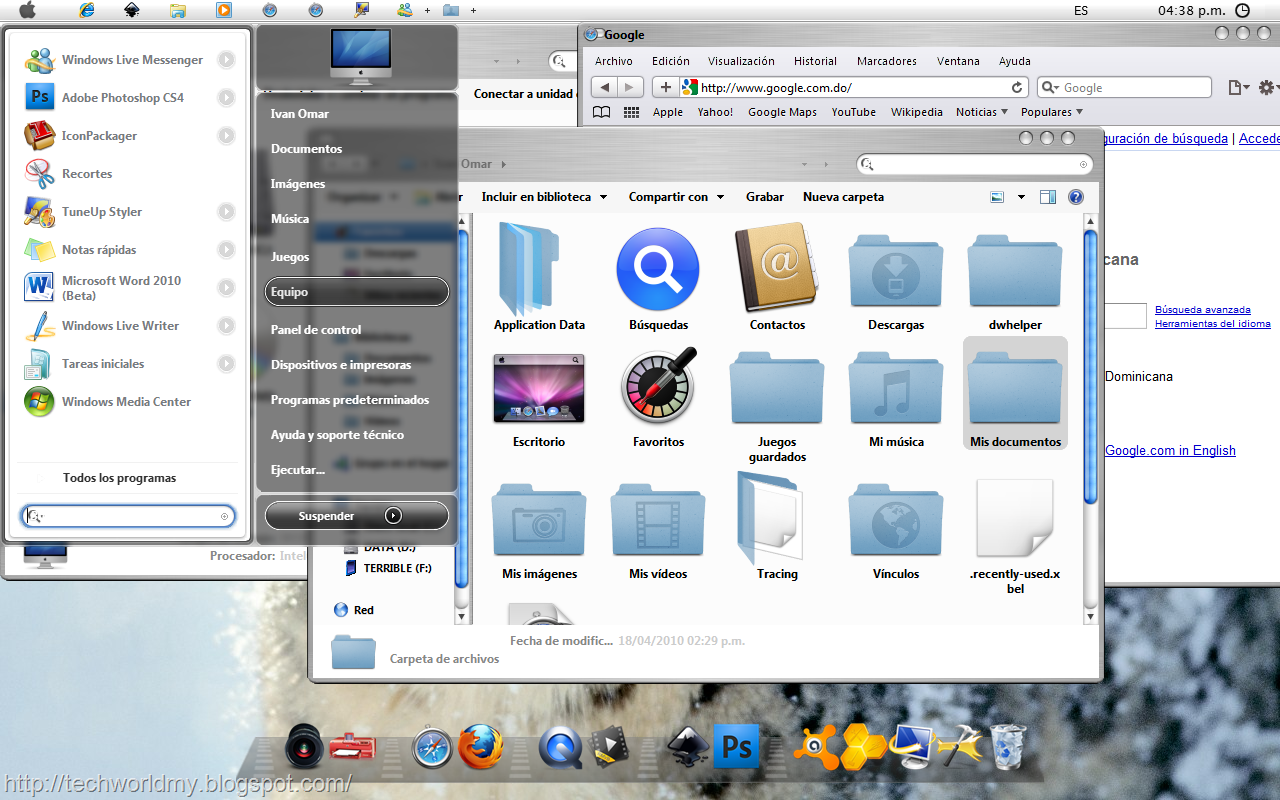Open Safari Ayuda menu
This screenshot has width=1280, height=800.
pos(1015,61)
